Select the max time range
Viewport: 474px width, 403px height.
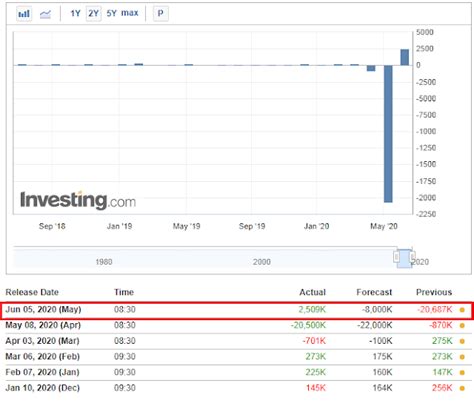click(130, 13)
